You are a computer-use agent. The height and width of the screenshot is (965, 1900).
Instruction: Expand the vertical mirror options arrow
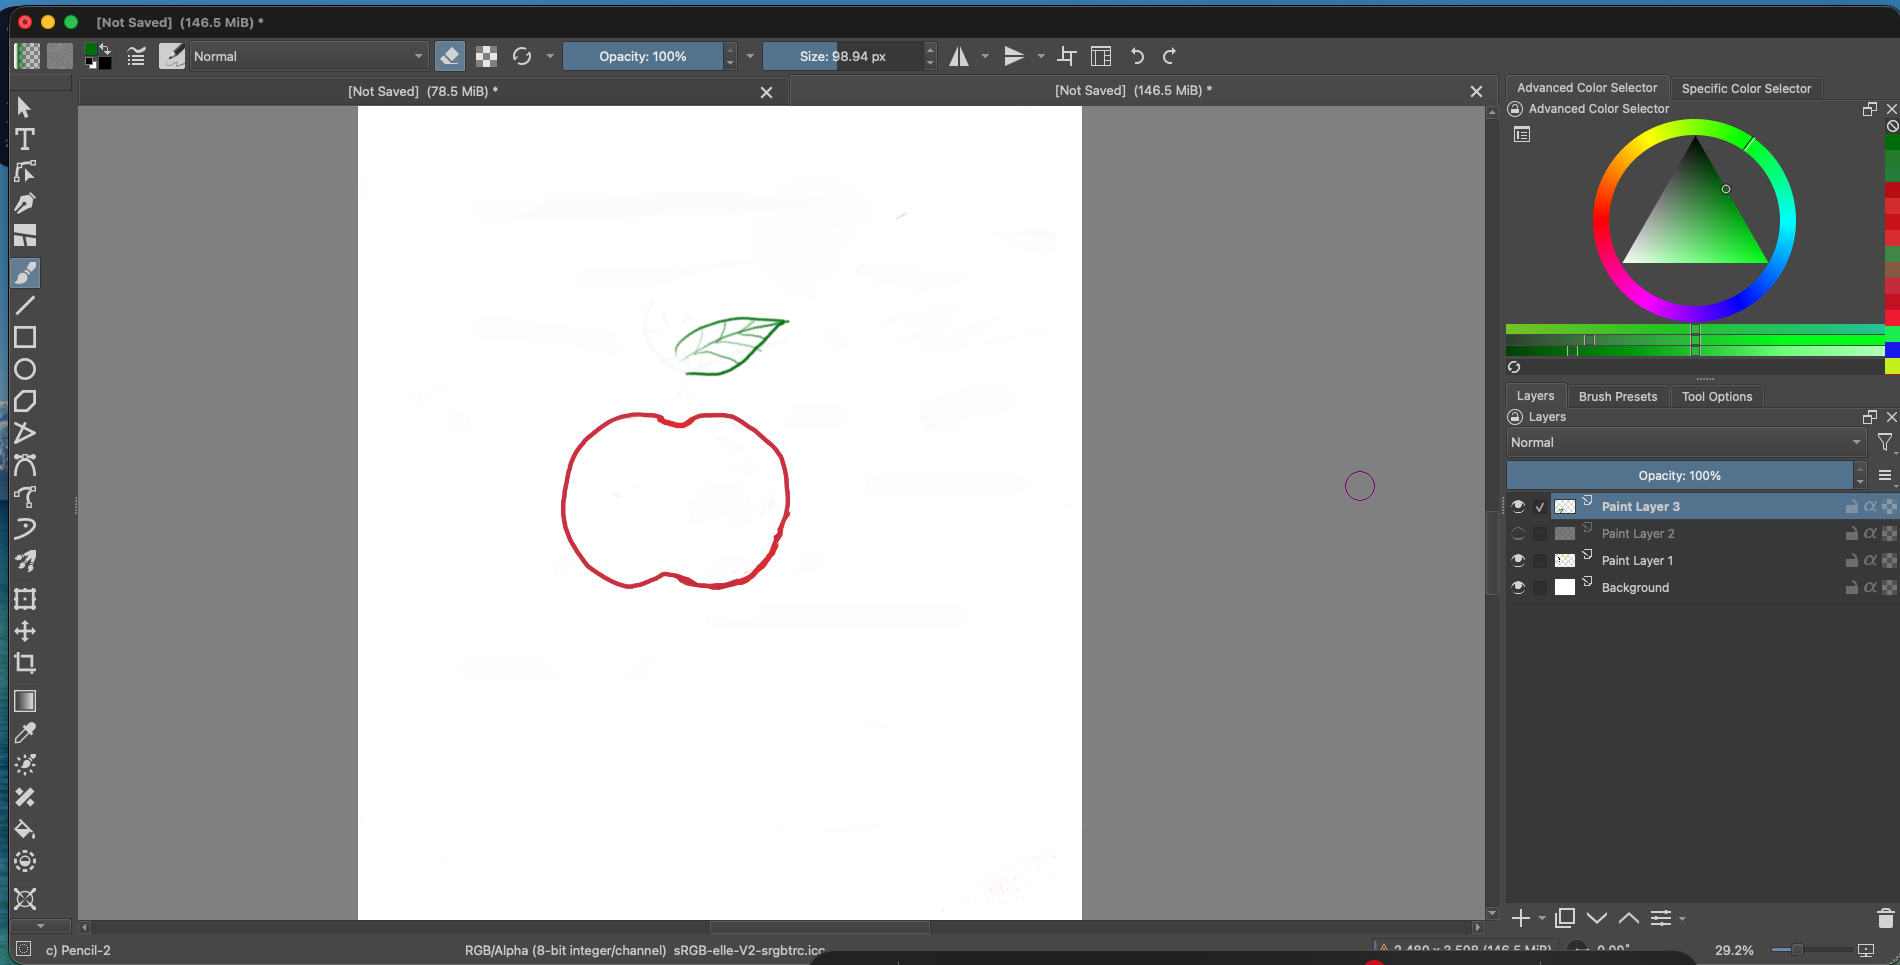1041,56
